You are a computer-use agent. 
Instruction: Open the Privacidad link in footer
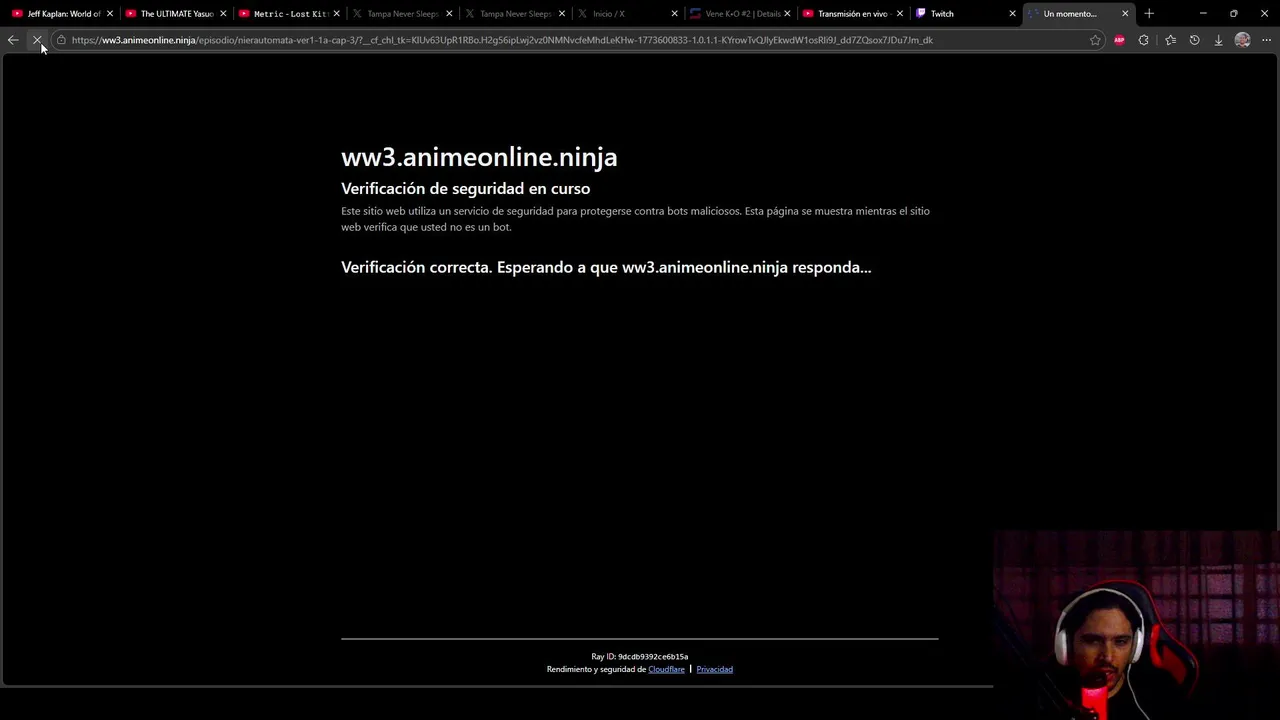click(714, 669)
